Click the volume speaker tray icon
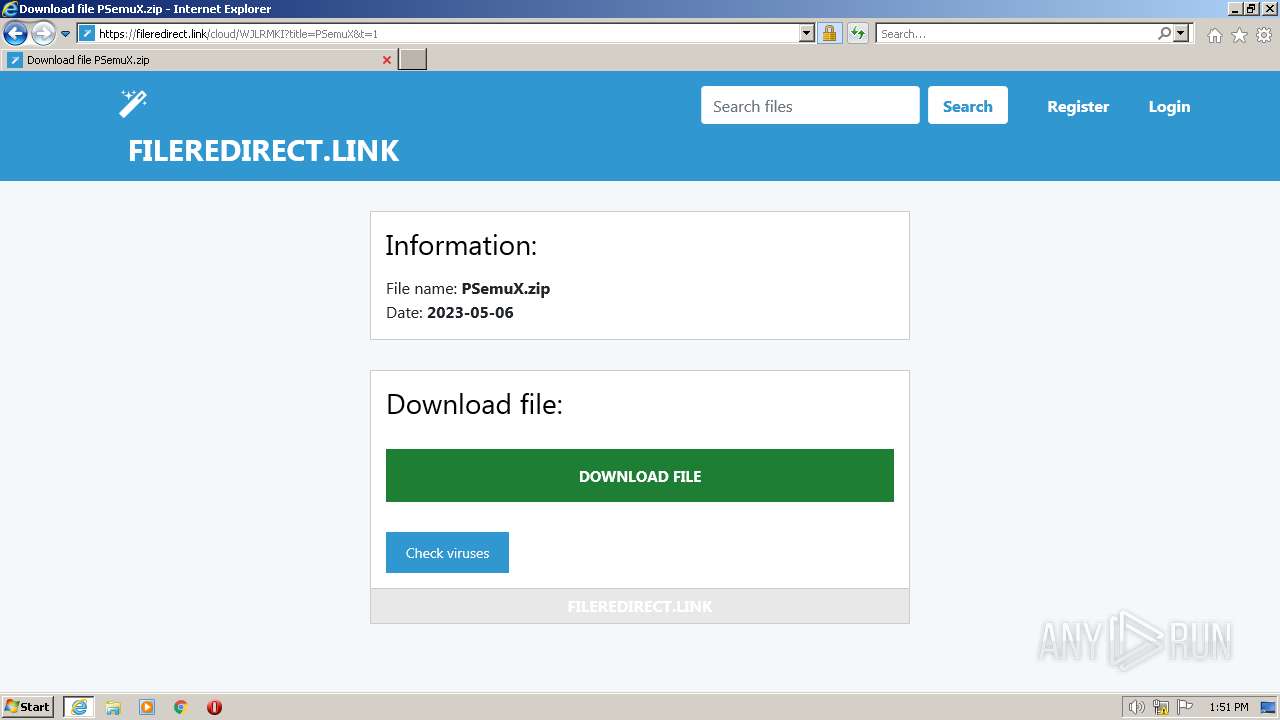This screenshot has height=720, width=1280. click(1136, 707)
